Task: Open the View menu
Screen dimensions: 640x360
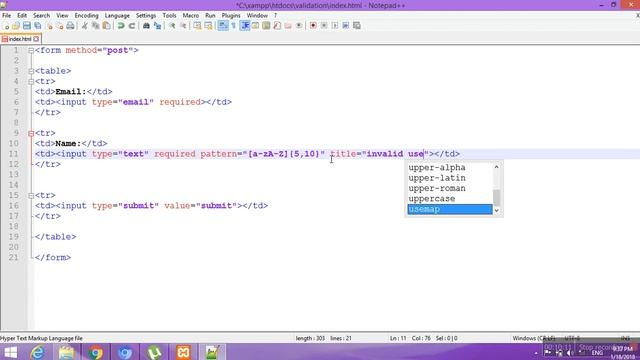Action: point(62,16)
